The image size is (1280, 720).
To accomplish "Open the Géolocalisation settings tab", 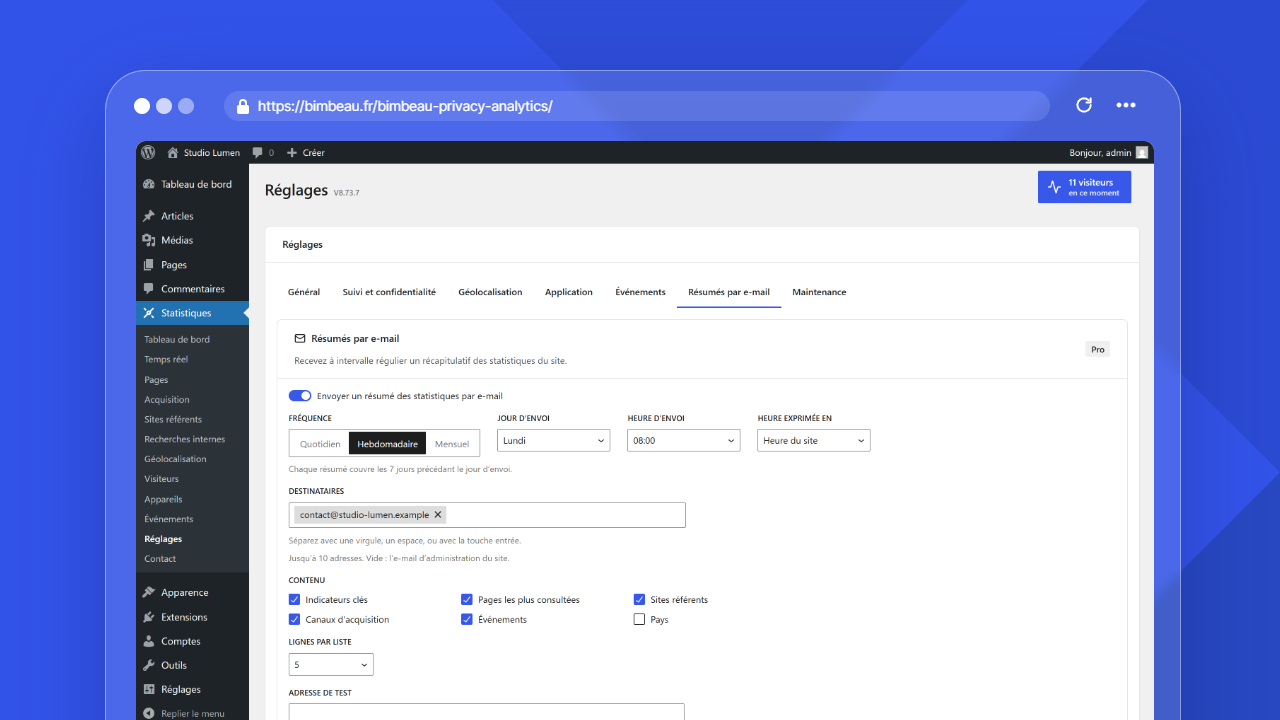I will point(490,292).
